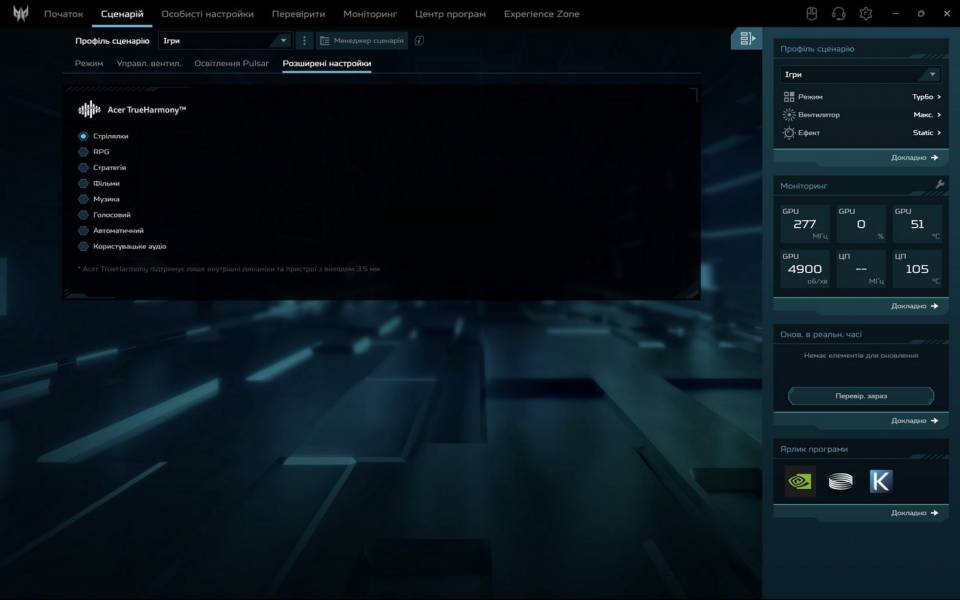Select the Музика audio mode
Image resolution: width=960 pixels, height=600 pixels.
click(x=84, y=199)
